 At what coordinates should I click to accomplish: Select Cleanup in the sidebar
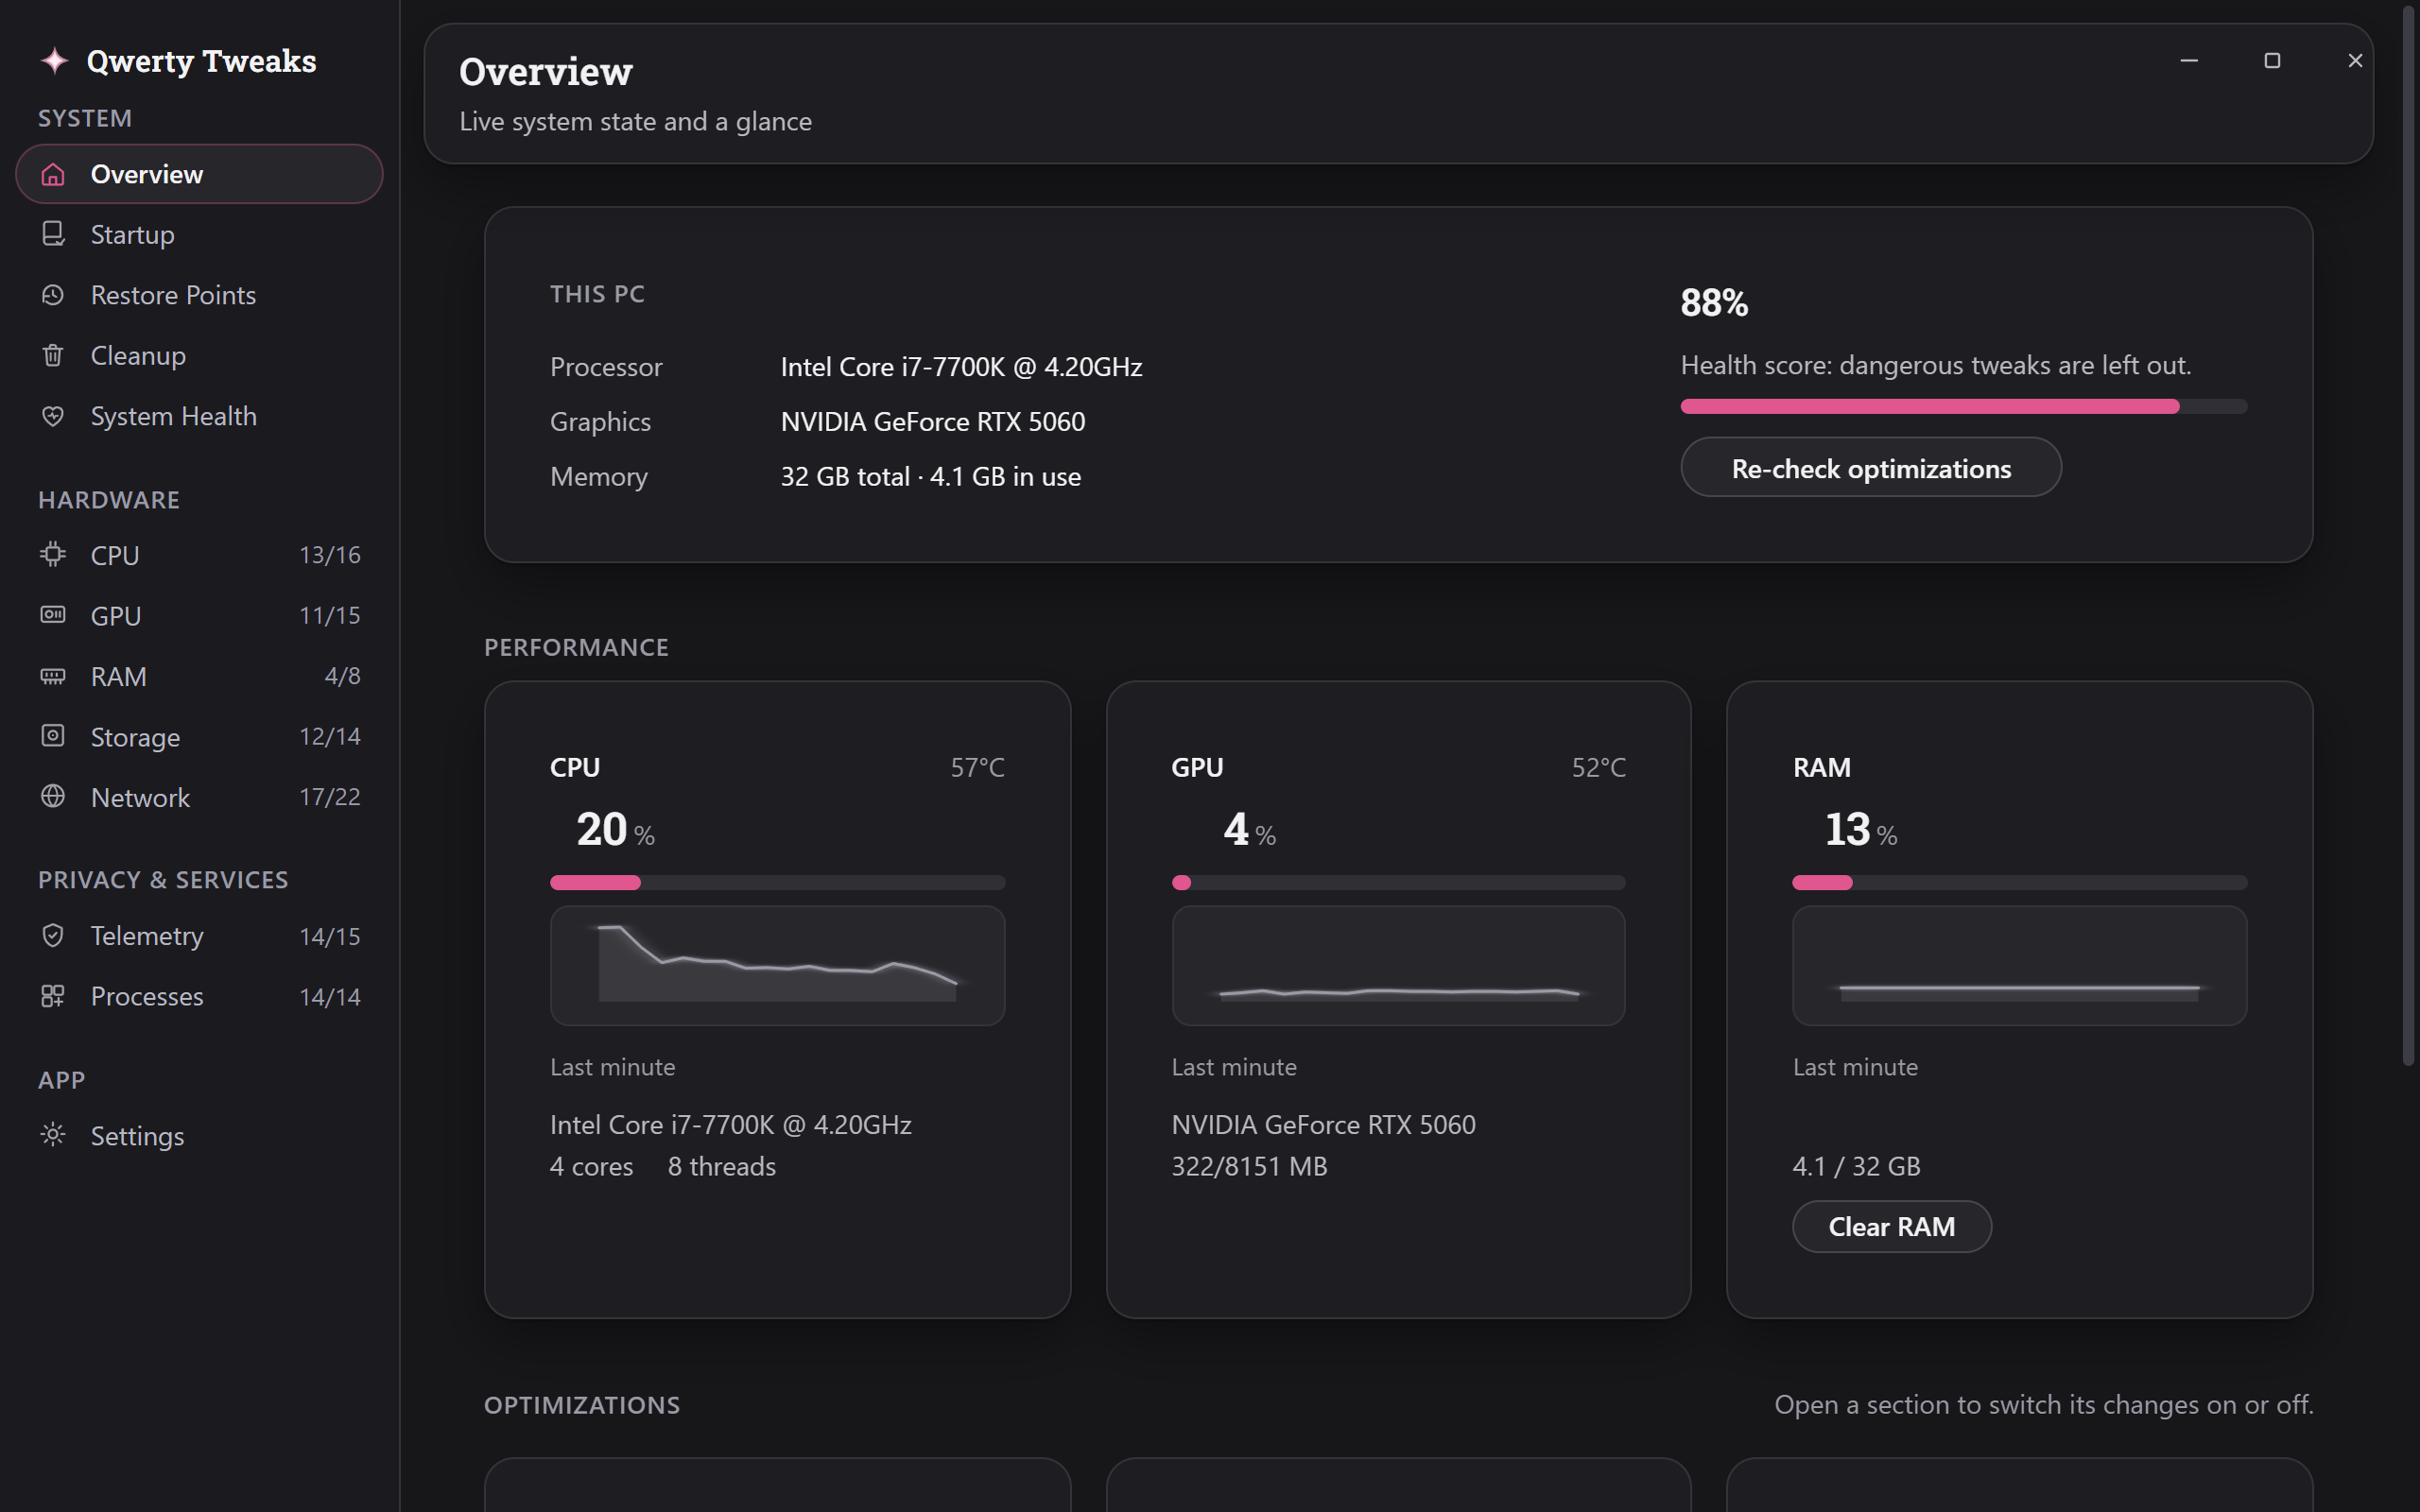199,355
